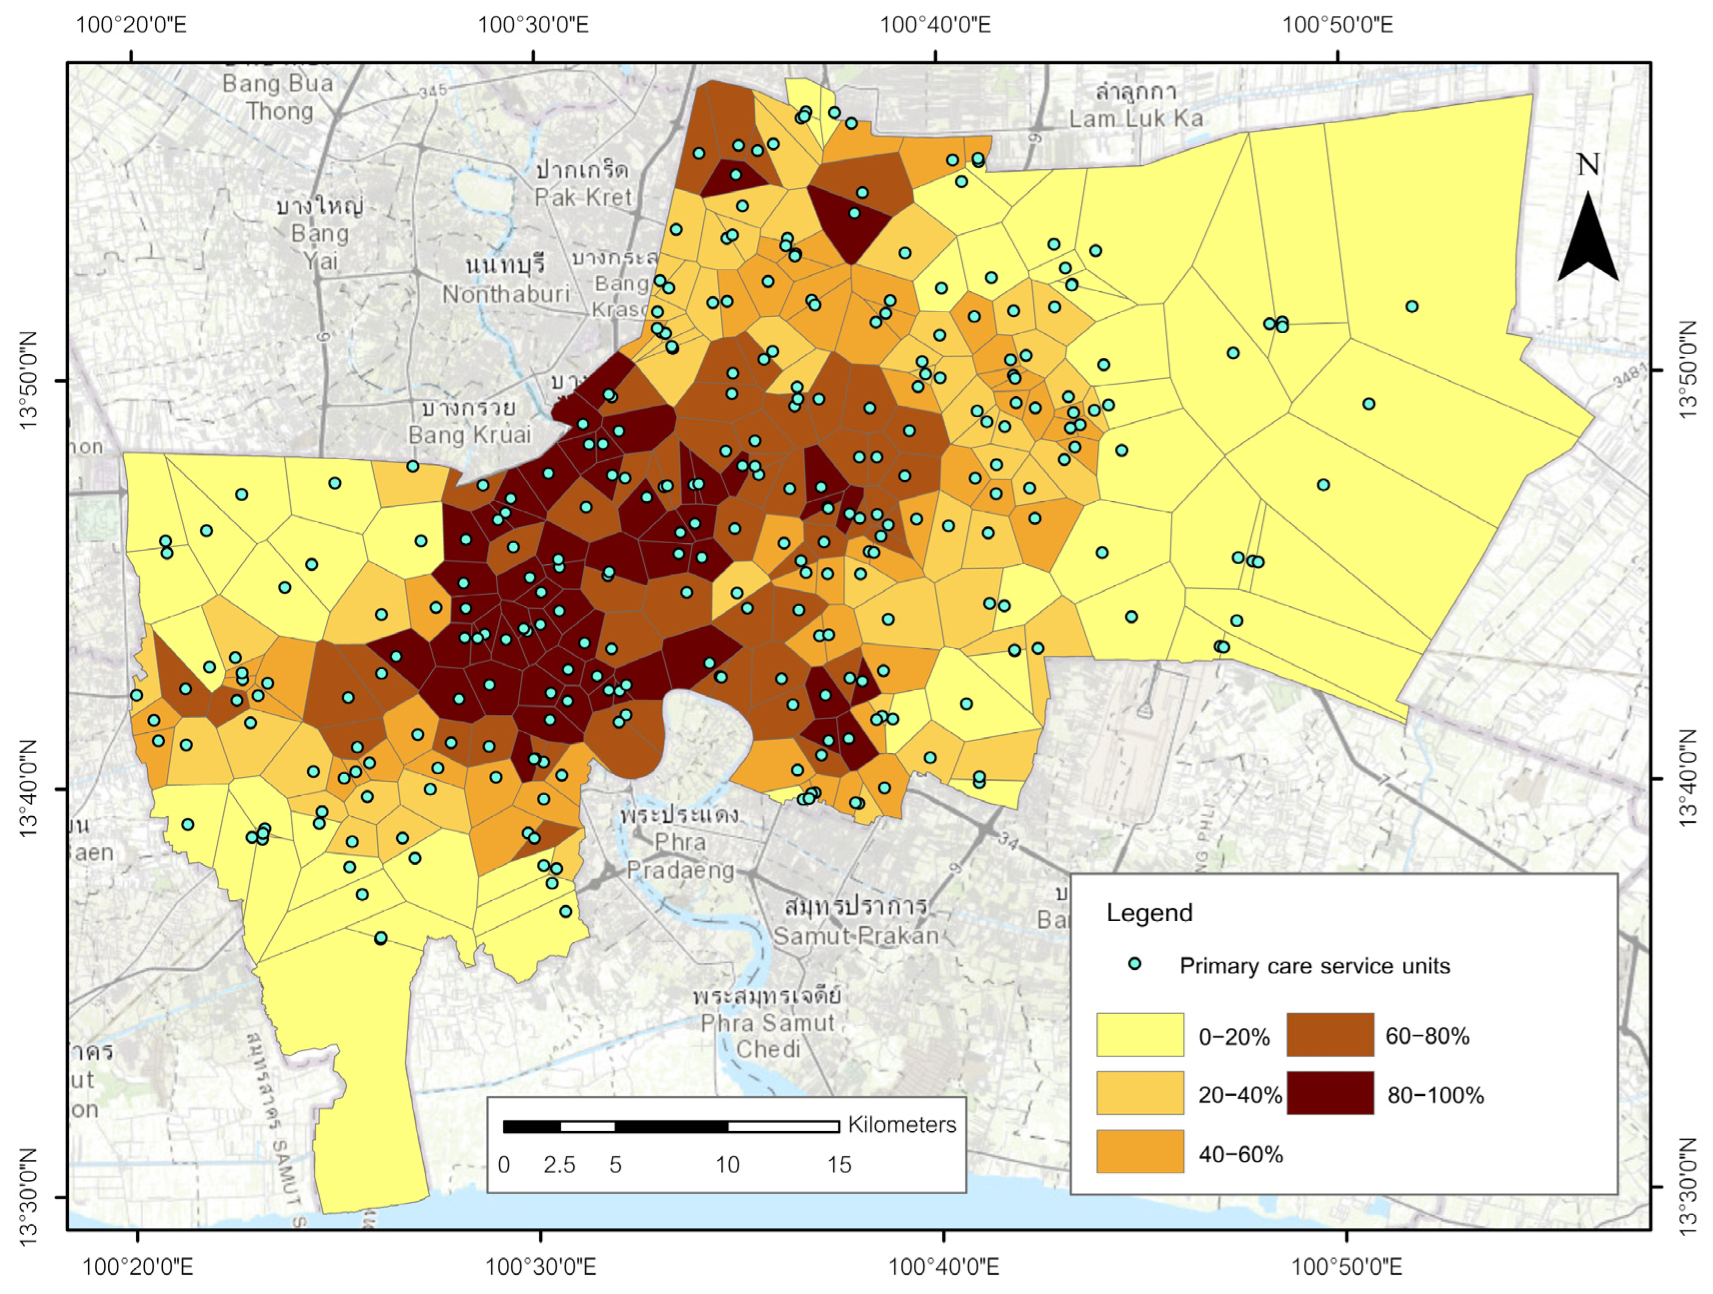Click the Samut Prakan place name

856,936
